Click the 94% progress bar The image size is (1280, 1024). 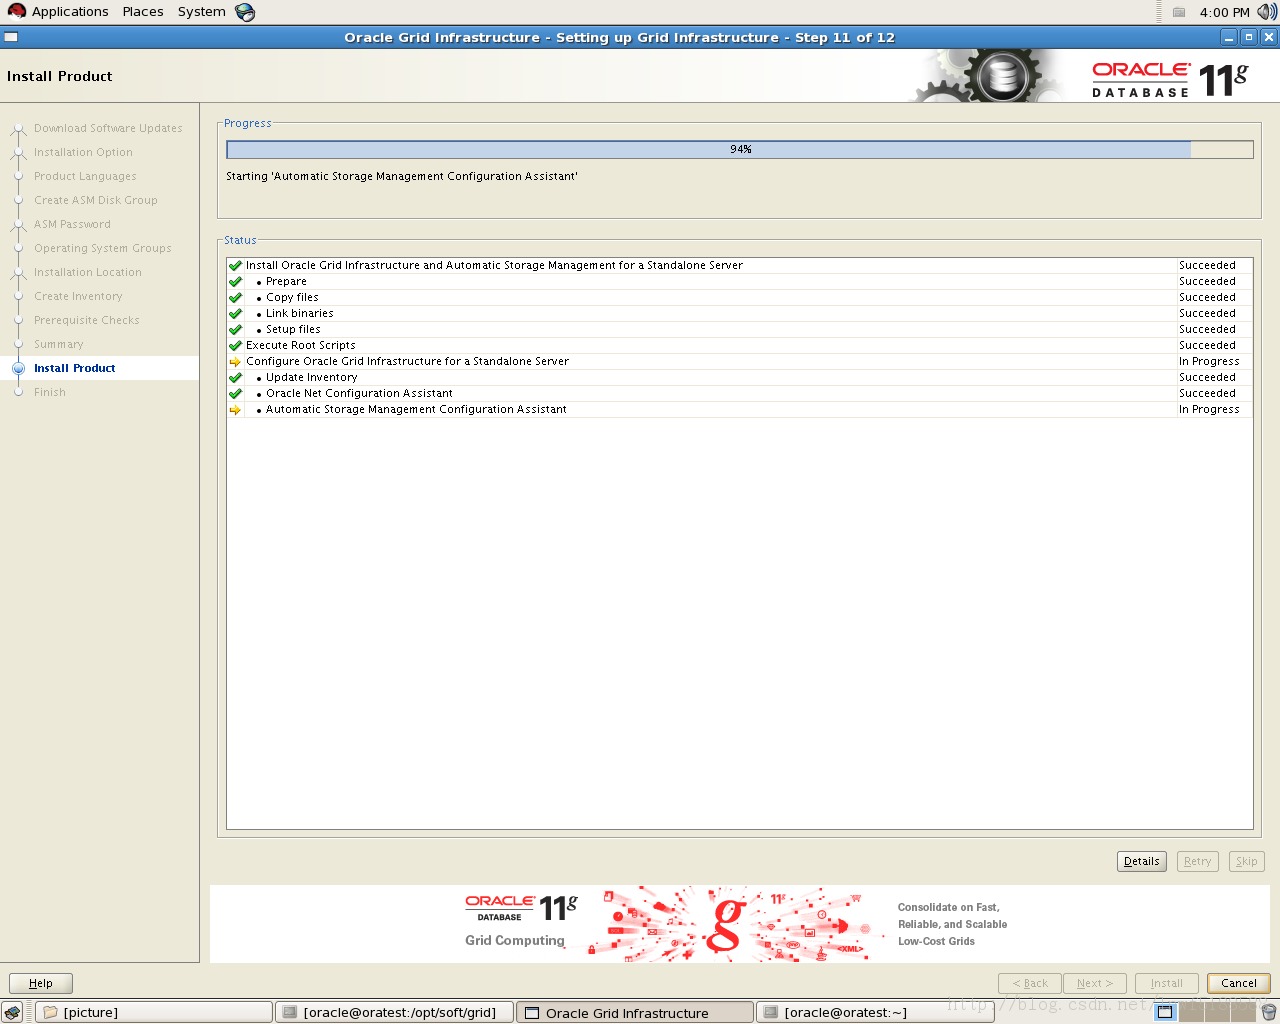pos(740,149)
